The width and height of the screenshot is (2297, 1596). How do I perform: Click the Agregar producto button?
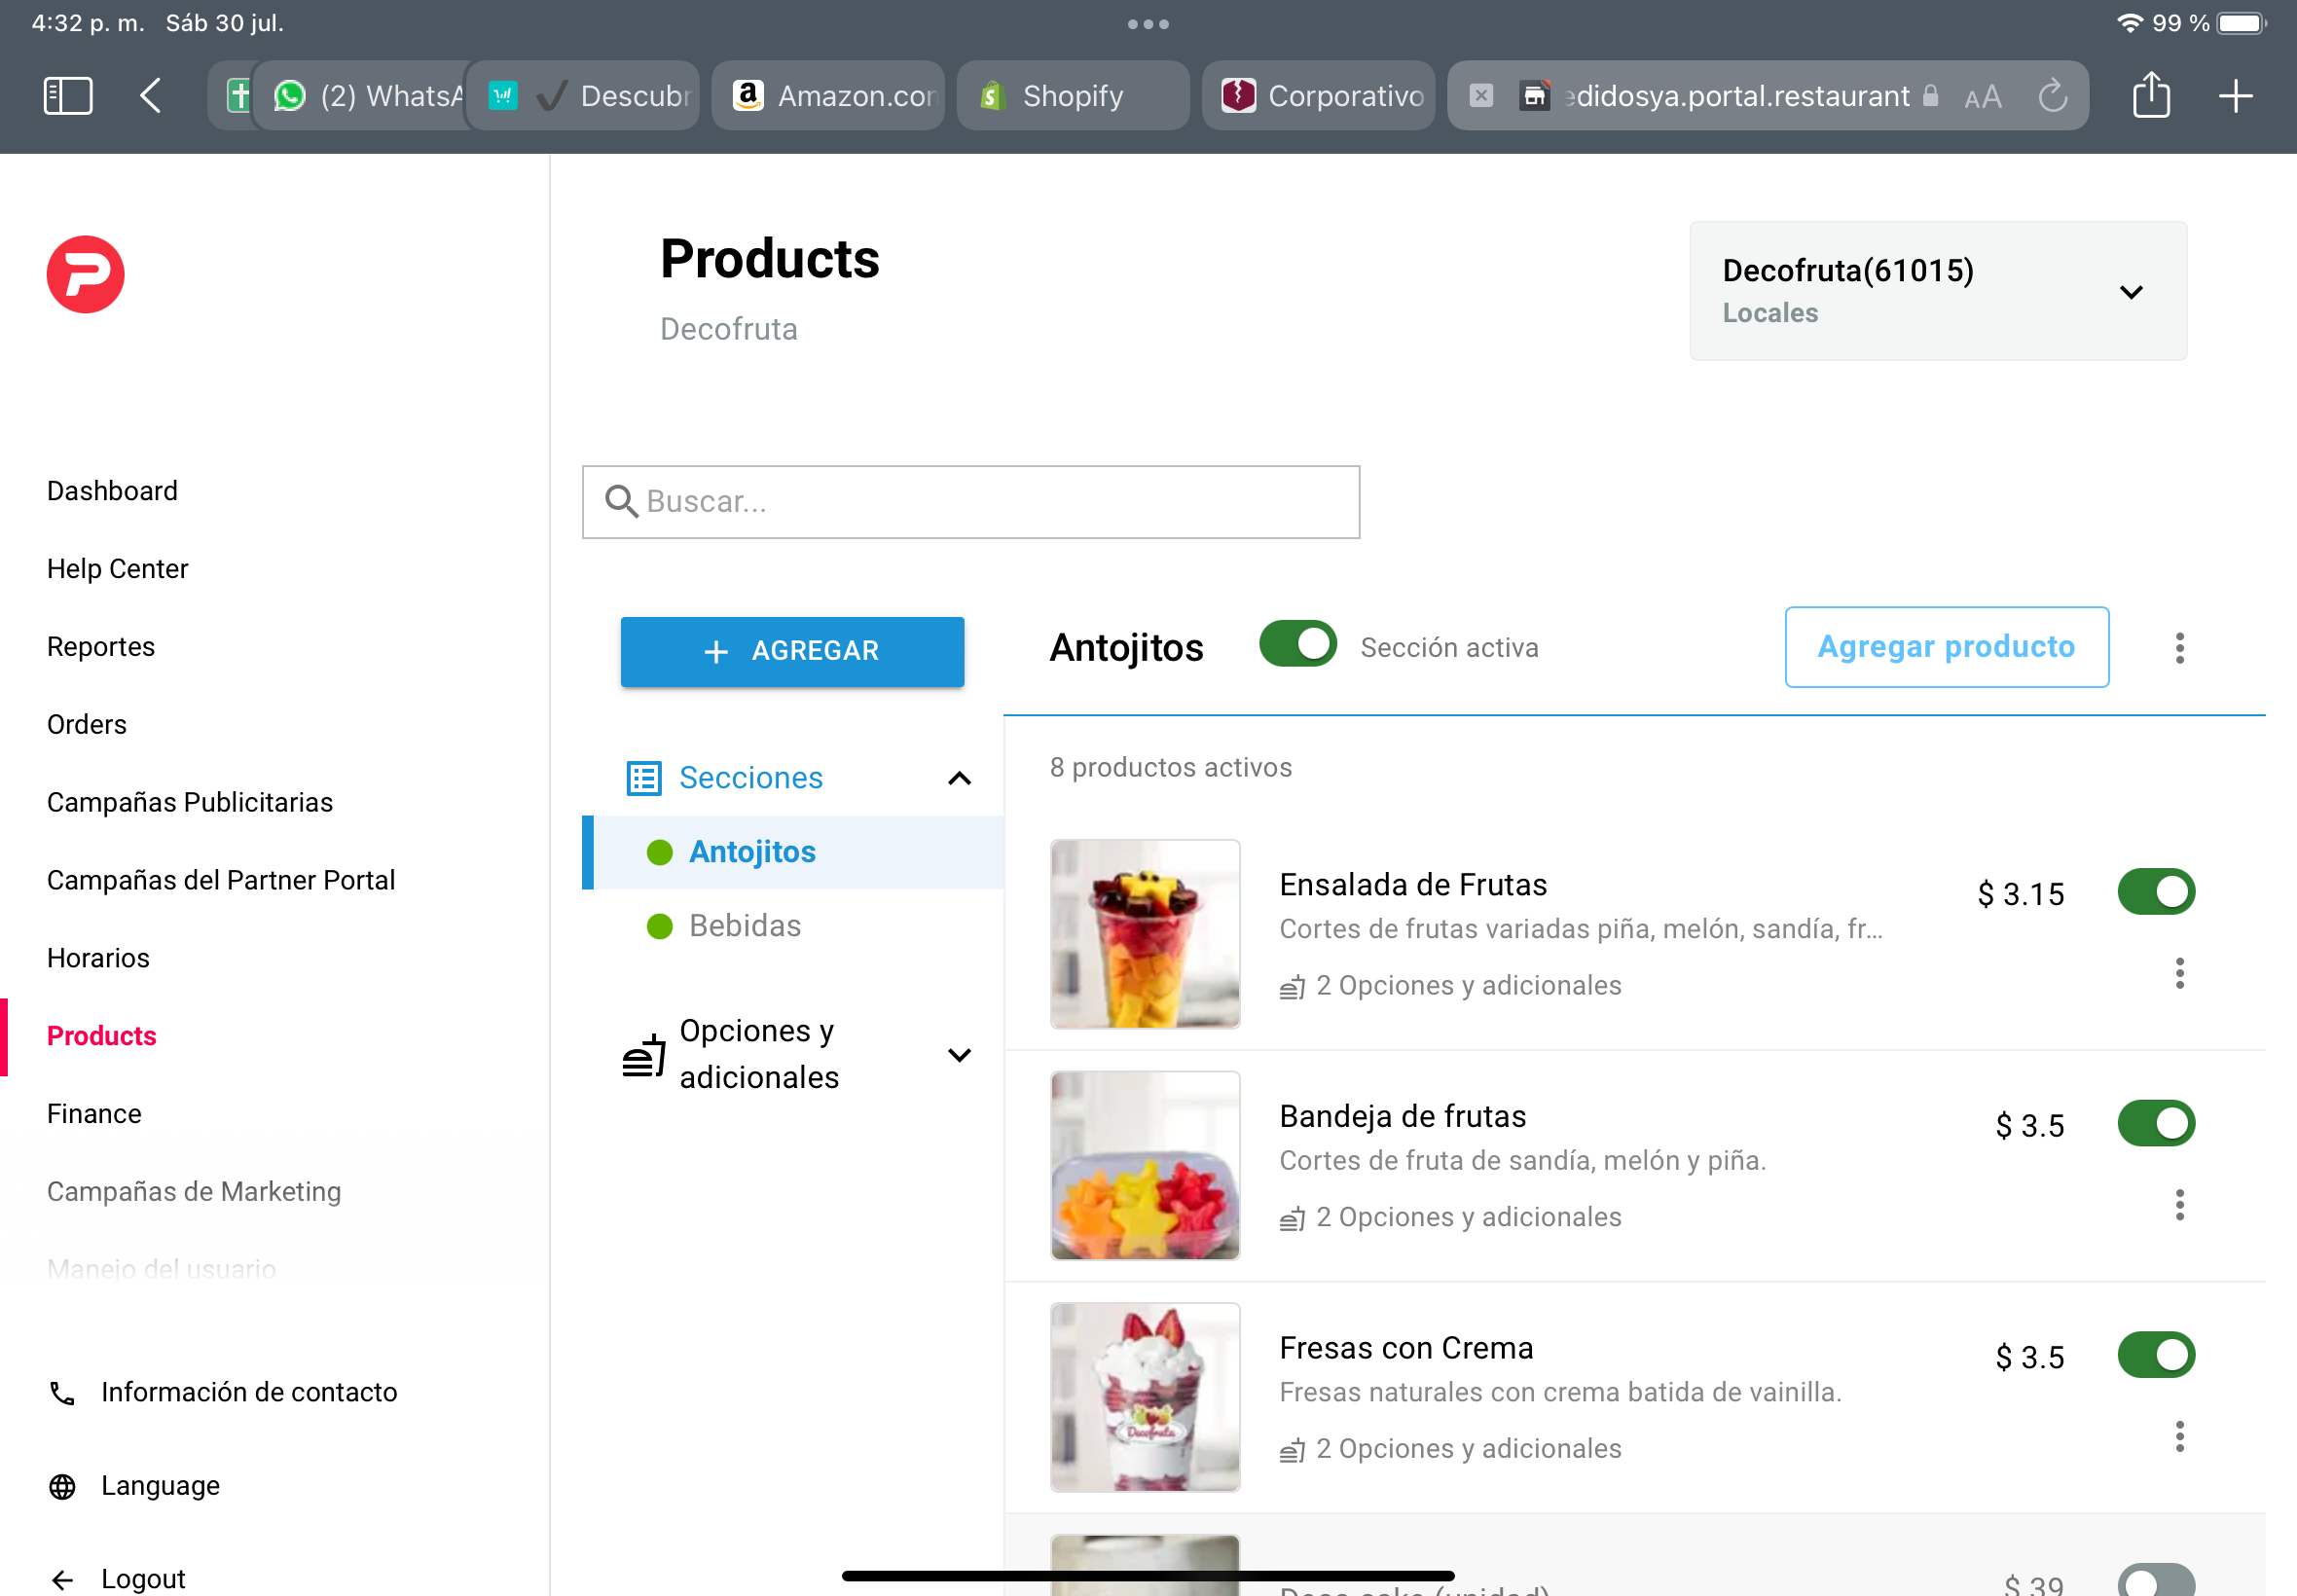click(1946, 647)
